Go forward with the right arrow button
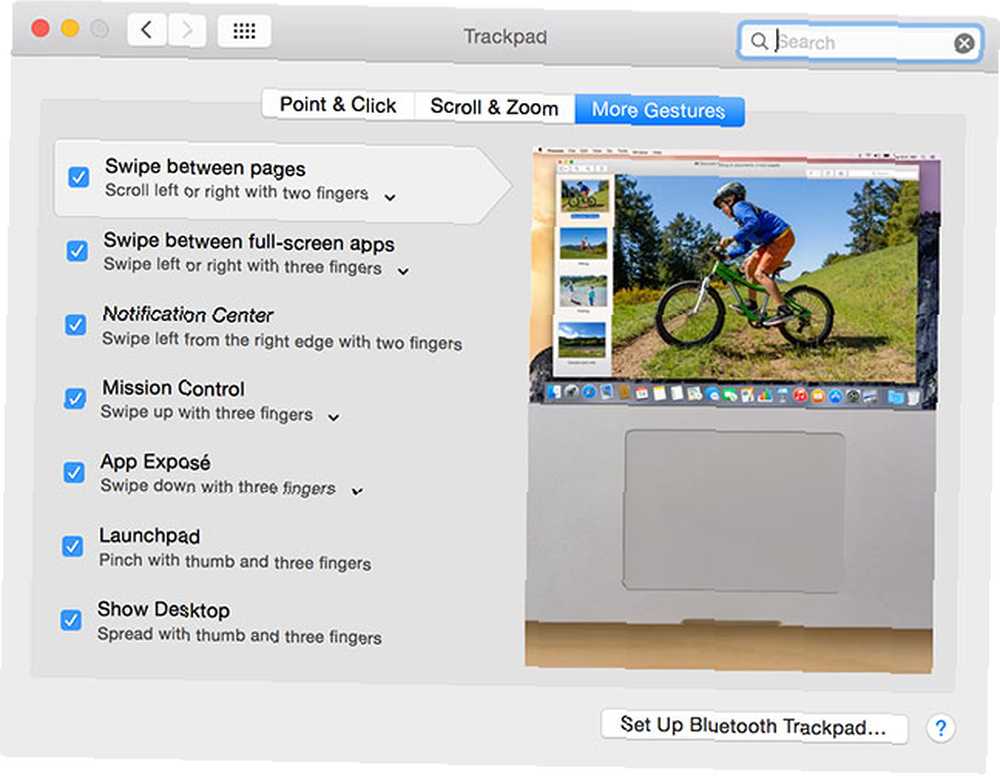Image resolution: width=1000 pixels, height=776 pixels. point(187,29)
